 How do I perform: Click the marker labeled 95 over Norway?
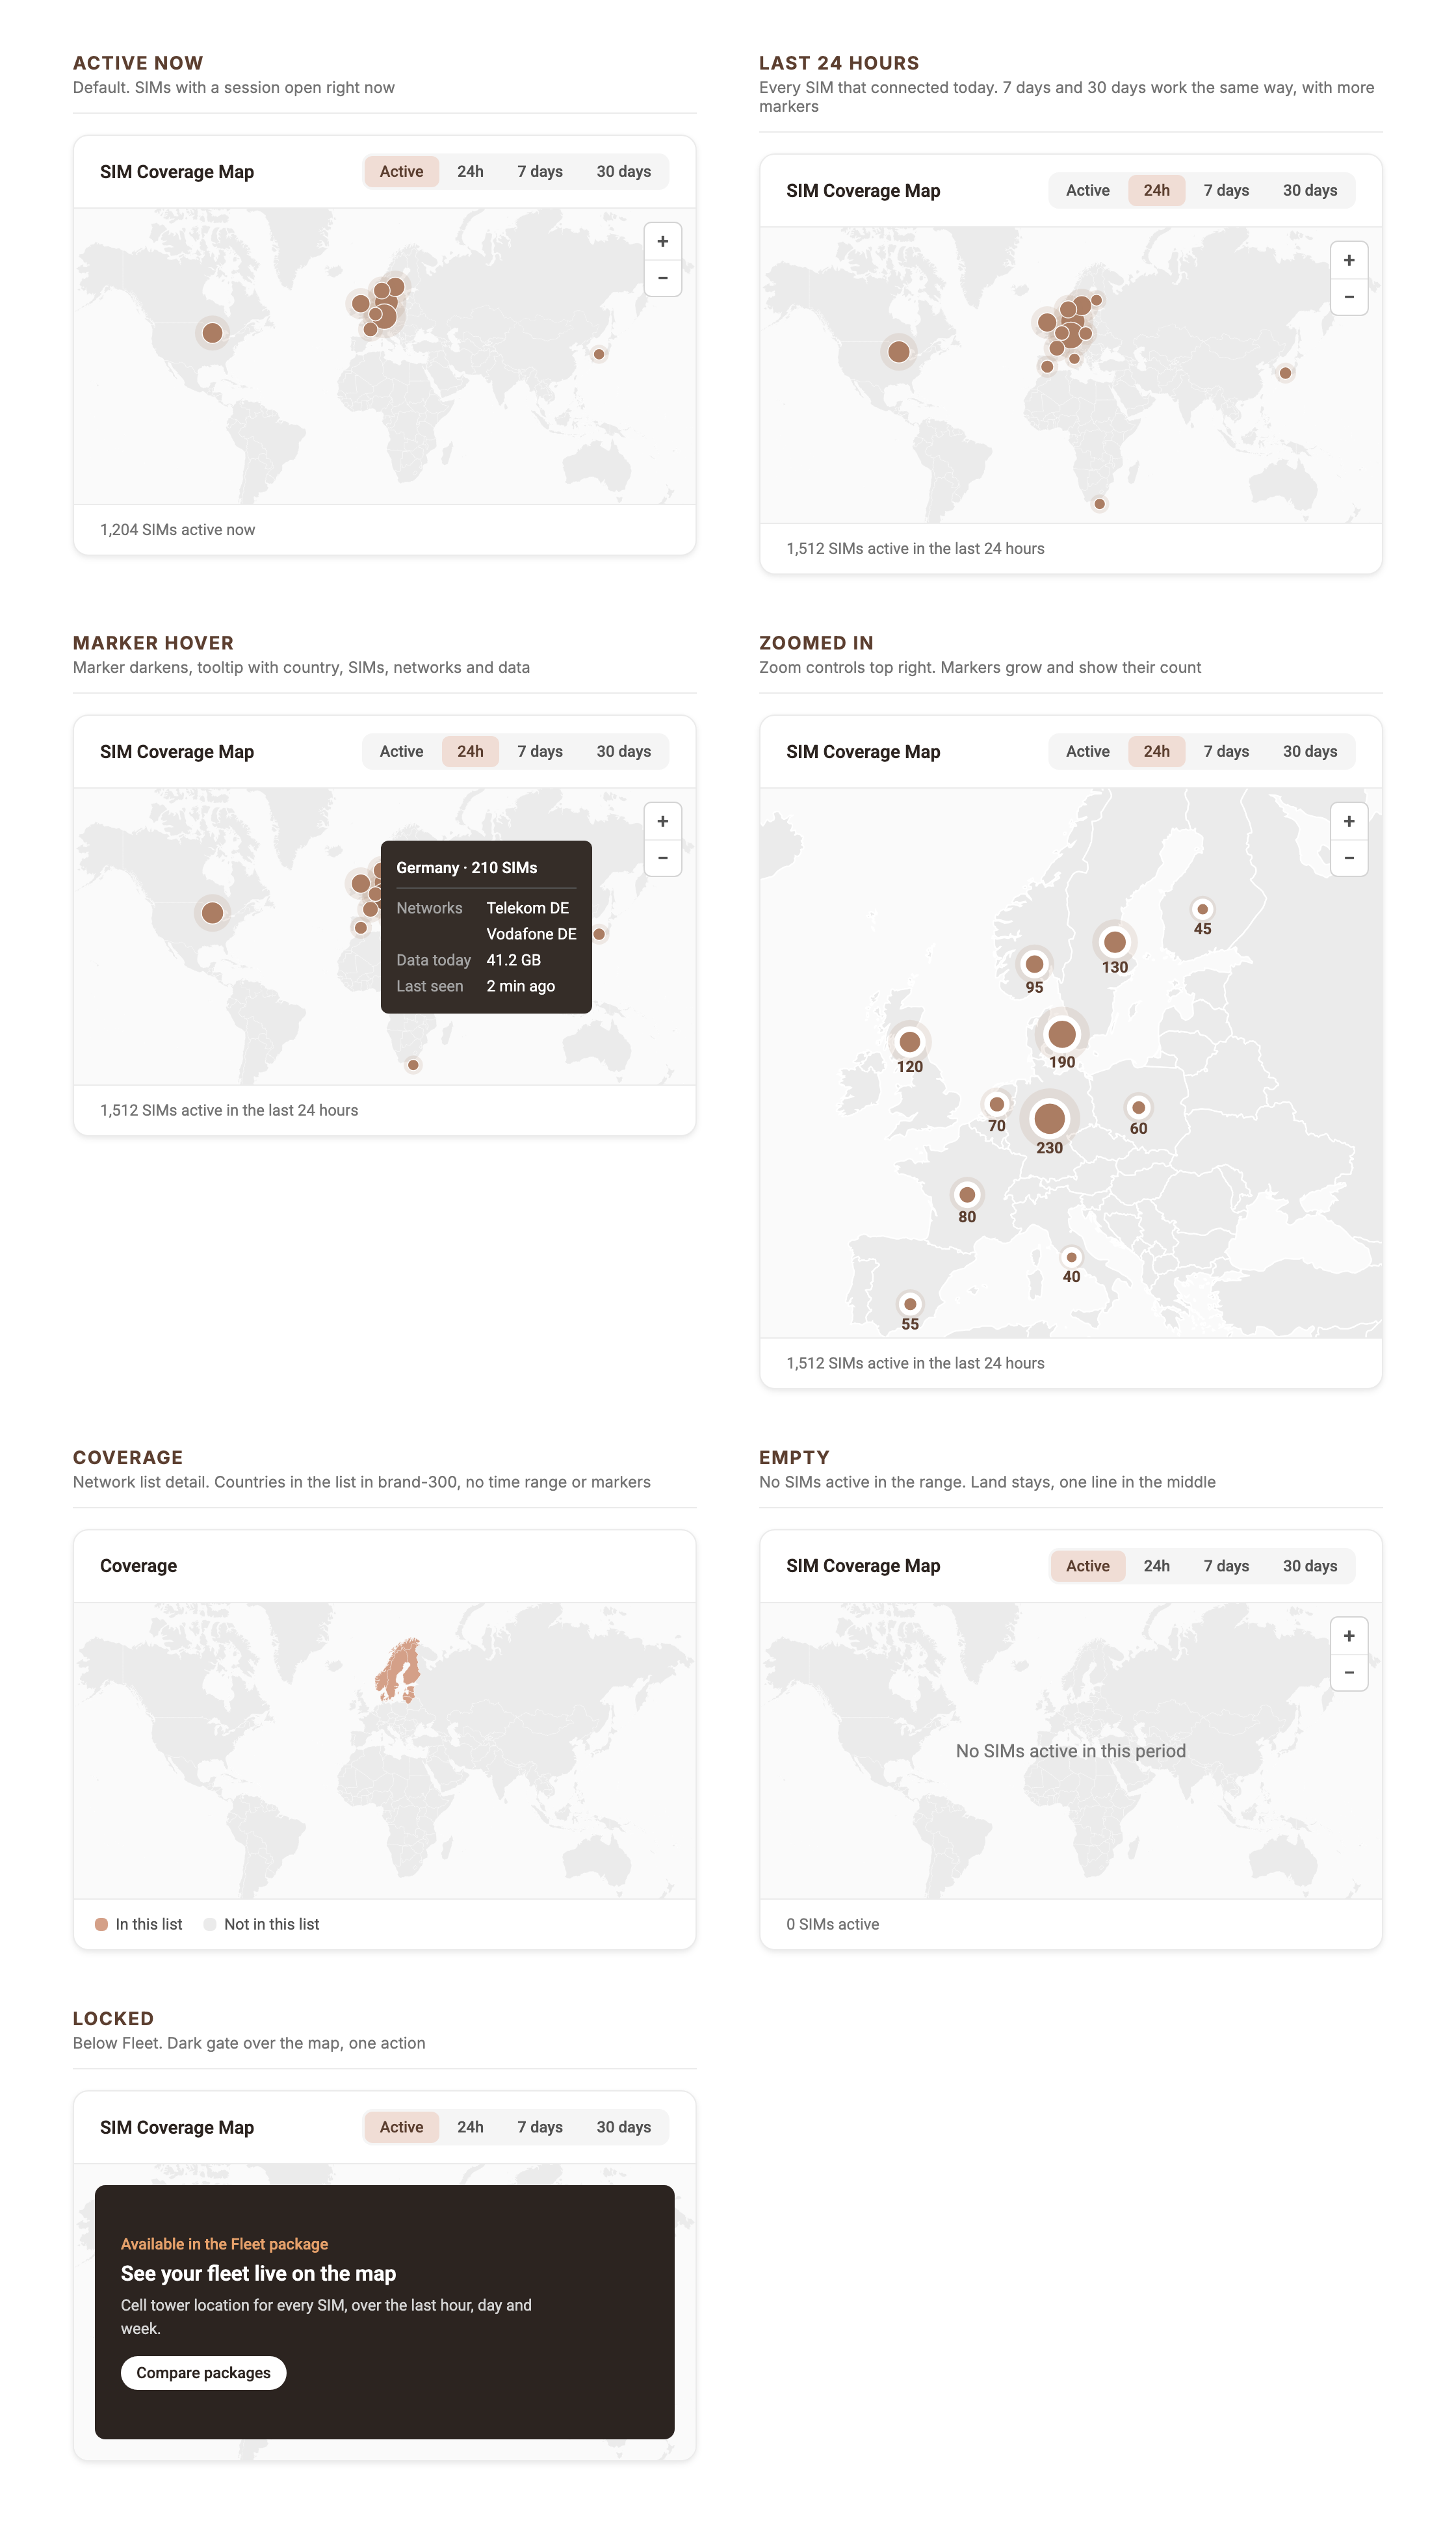tap(1034, 964)
